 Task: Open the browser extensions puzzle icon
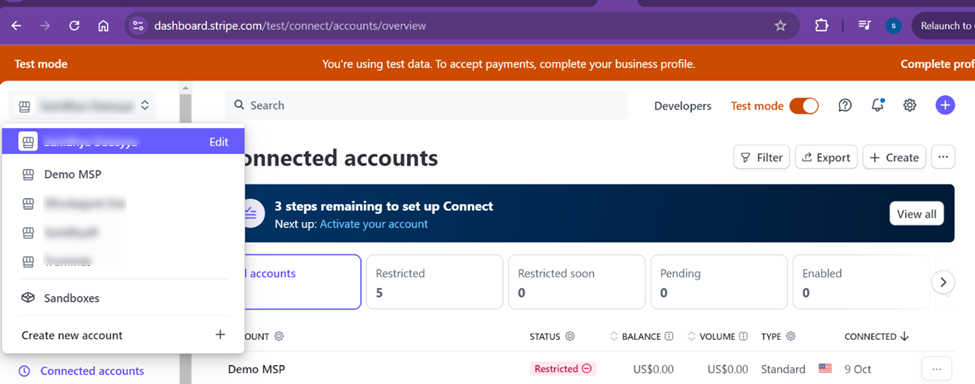821,26
